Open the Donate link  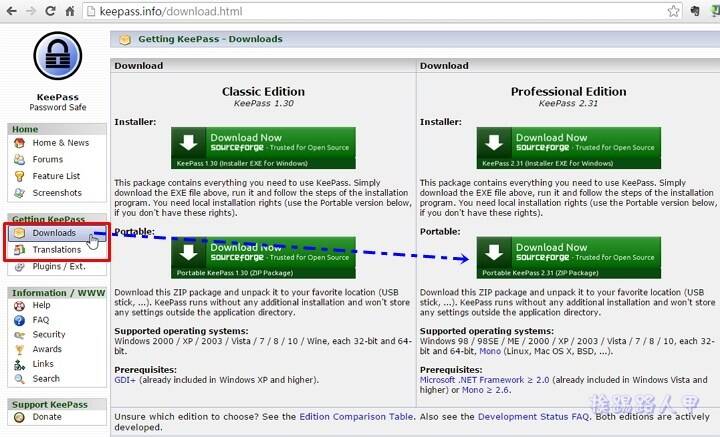coord(47,417)
